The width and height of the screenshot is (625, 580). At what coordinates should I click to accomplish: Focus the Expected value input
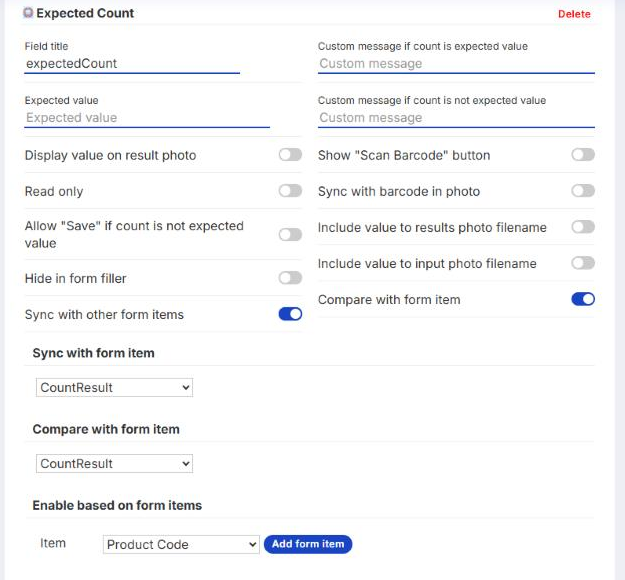click(147, 118)
